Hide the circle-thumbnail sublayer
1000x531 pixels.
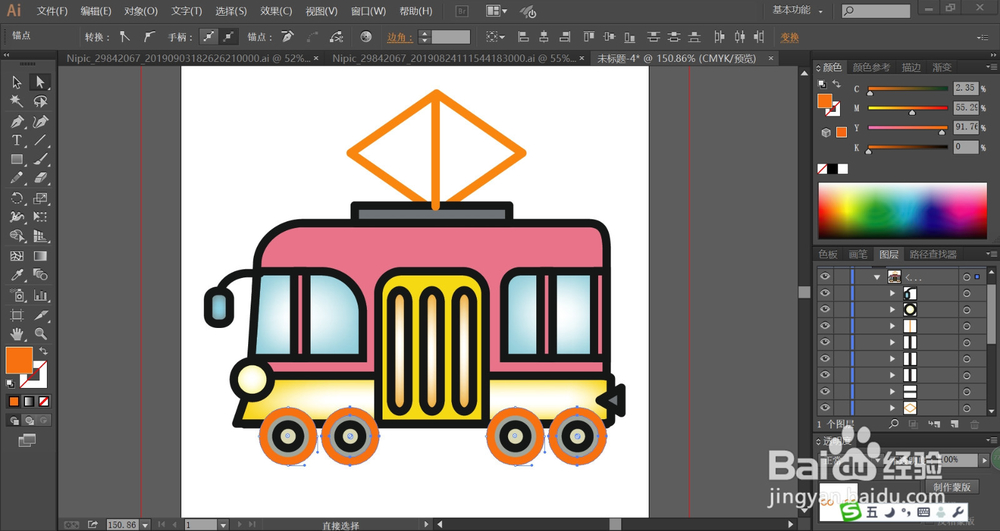click(x=825, y=309)
